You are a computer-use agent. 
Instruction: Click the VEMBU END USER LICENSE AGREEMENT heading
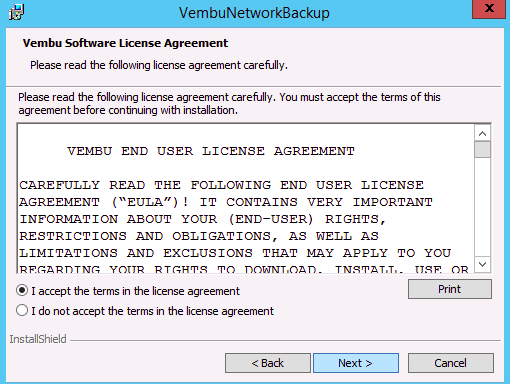(x=211, y=151)
